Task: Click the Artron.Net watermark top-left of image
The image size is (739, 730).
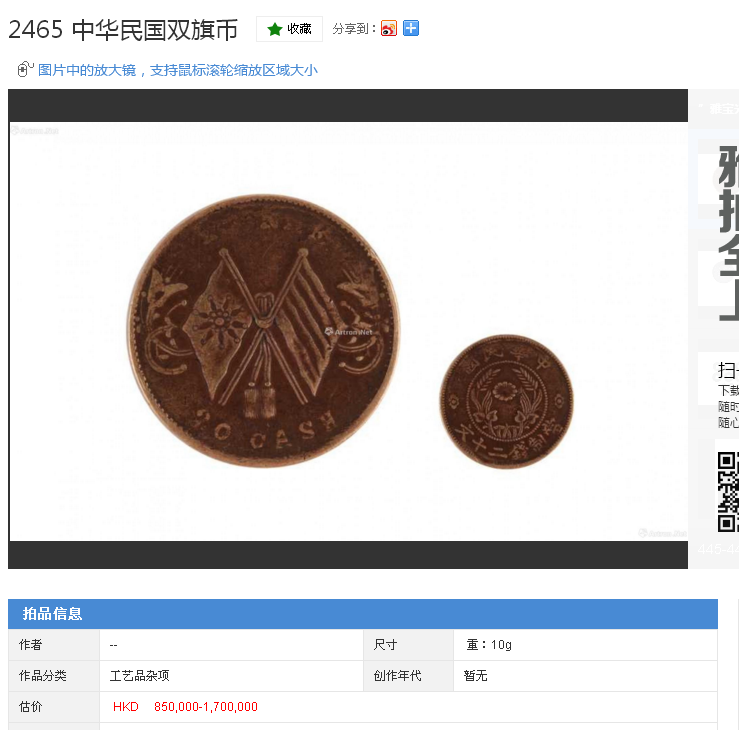Action: (x=35, y=131)
